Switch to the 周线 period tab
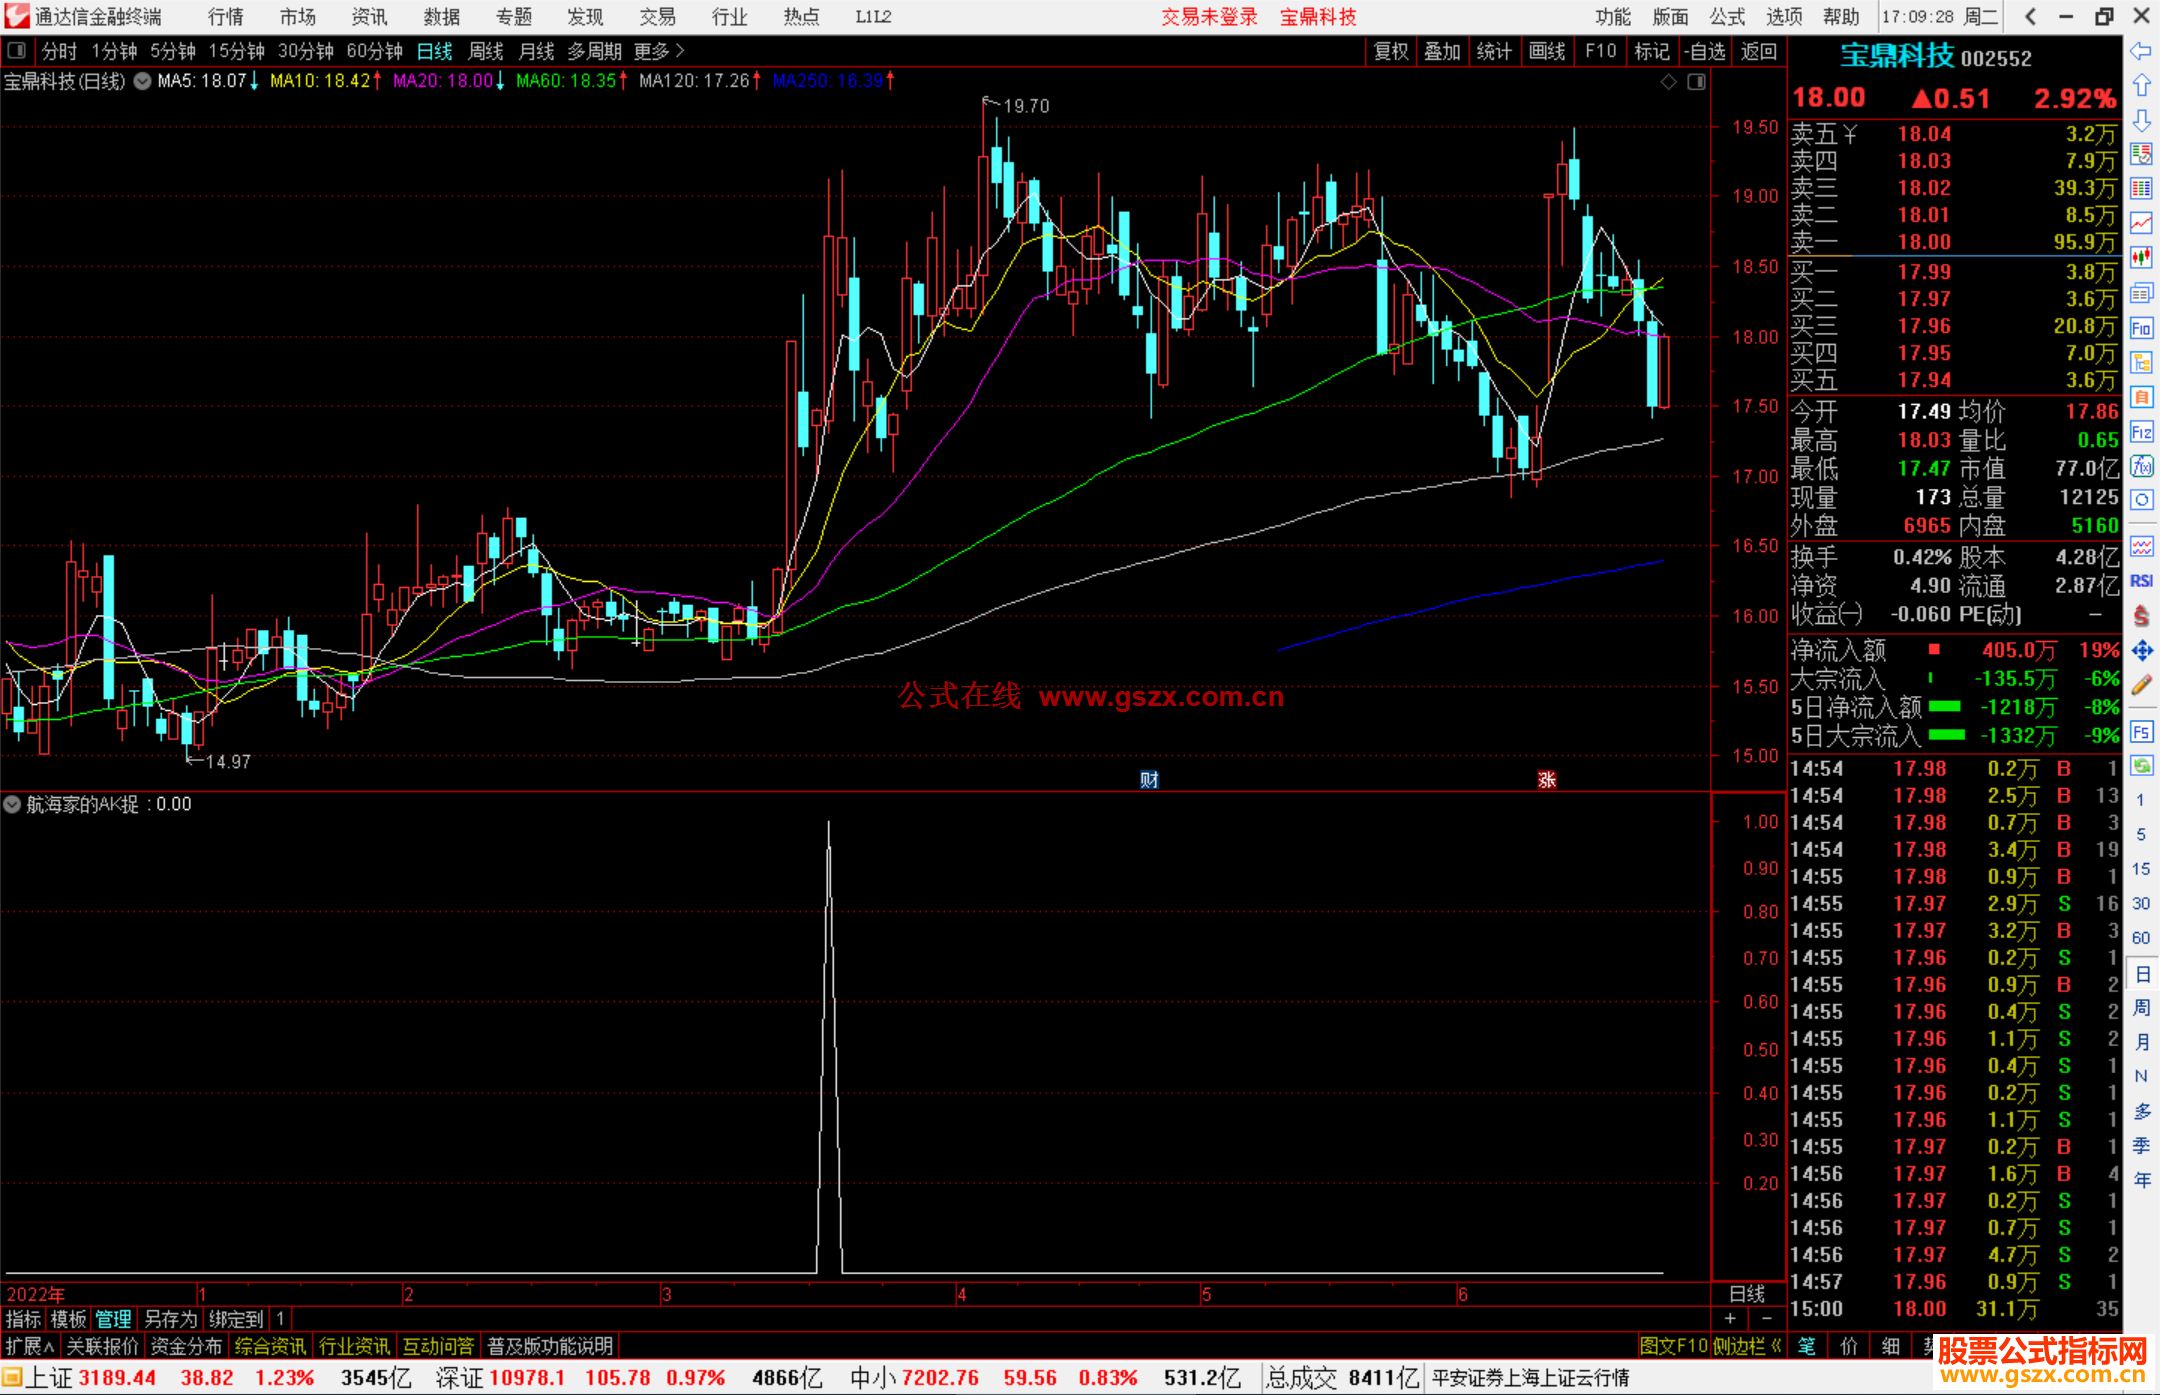Image resolution: width=2160 pixels, height=1395 pixels. click(x=485, y=50)
